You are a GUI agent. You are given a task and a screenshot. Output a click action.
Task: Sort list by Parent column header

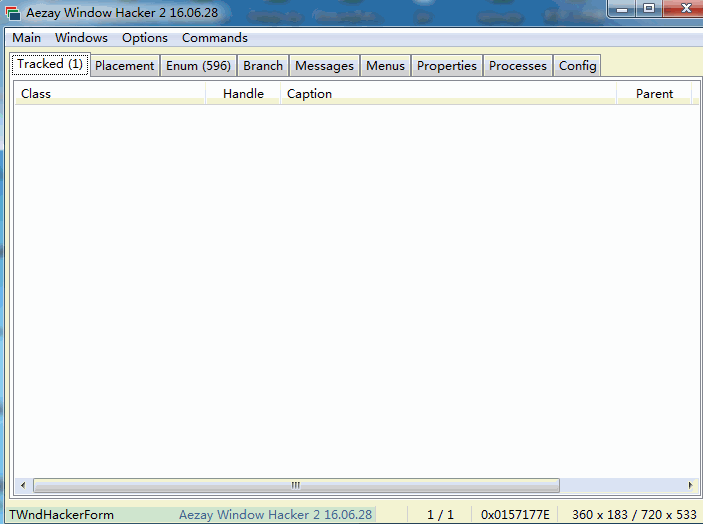click(x=654, y=93)
